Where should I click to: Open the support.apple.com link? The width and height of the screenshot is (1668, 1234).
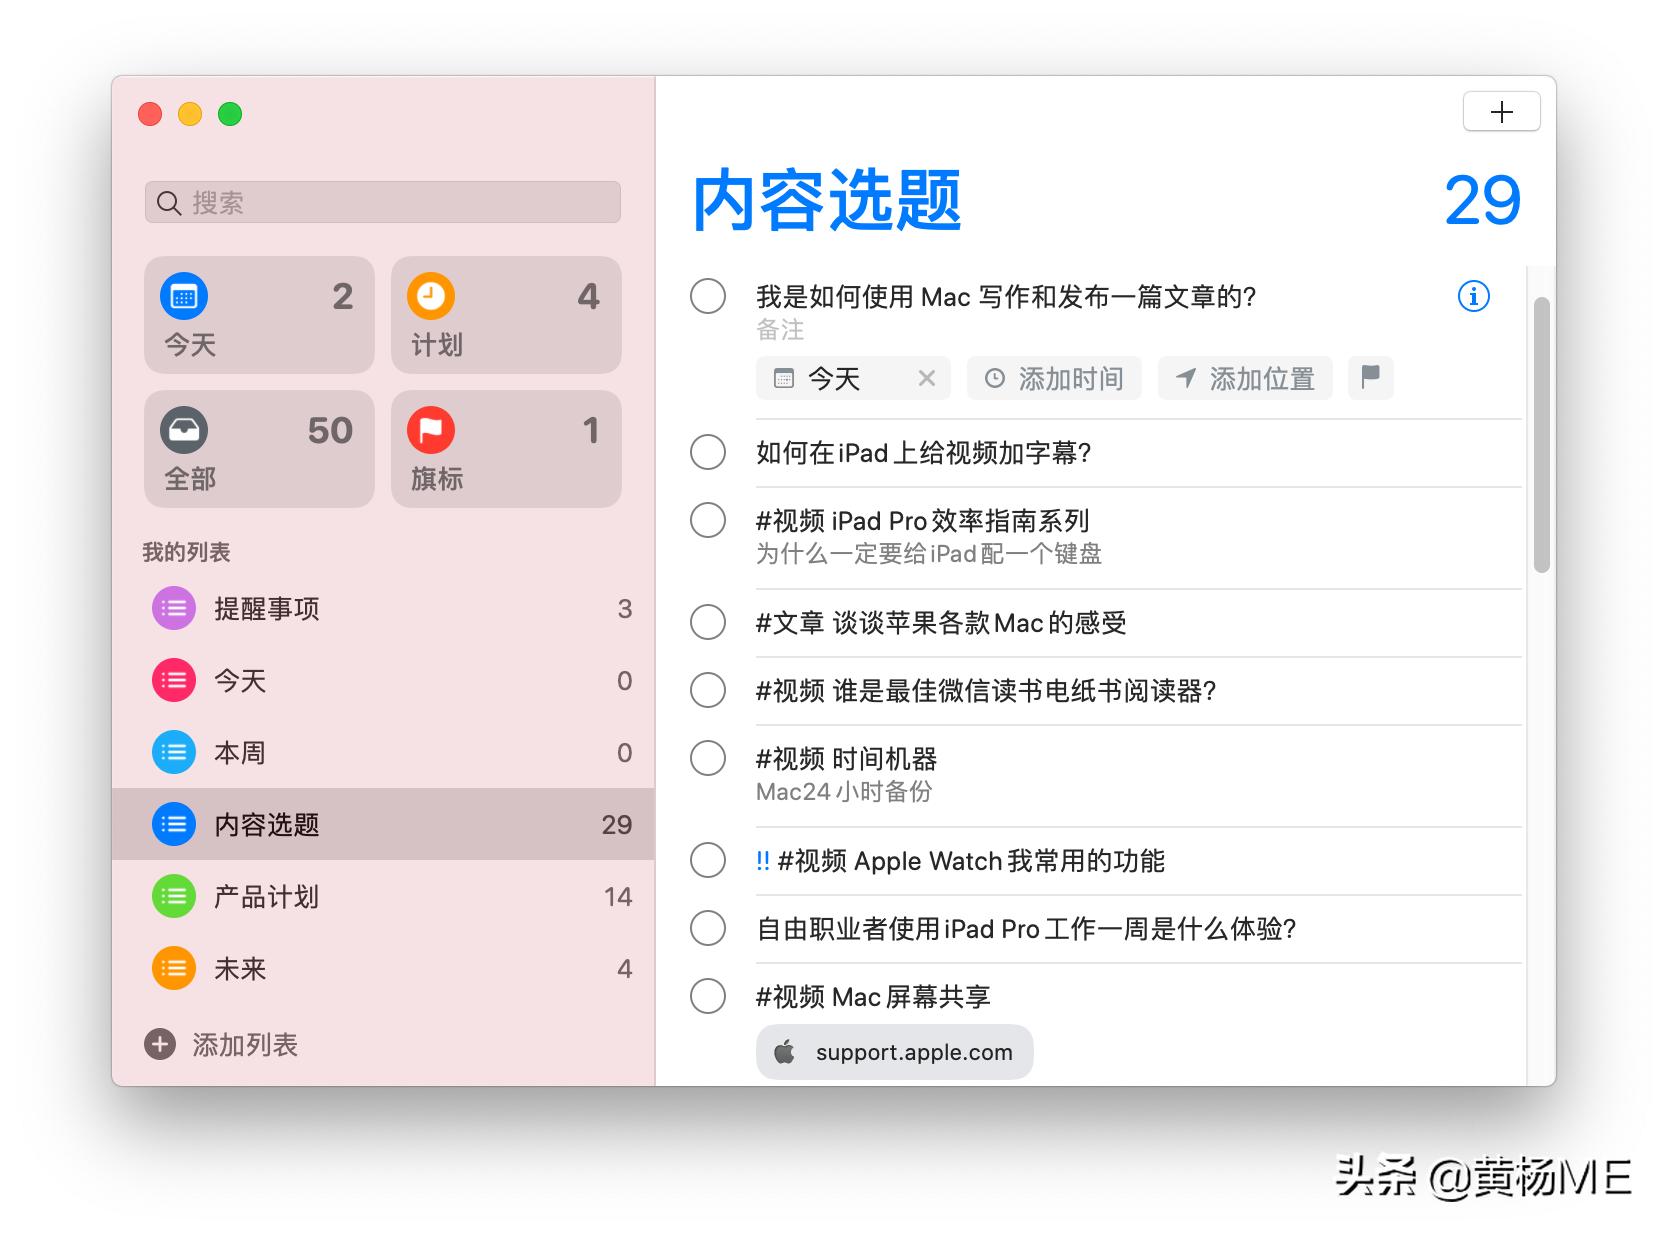coord(894,1051)
